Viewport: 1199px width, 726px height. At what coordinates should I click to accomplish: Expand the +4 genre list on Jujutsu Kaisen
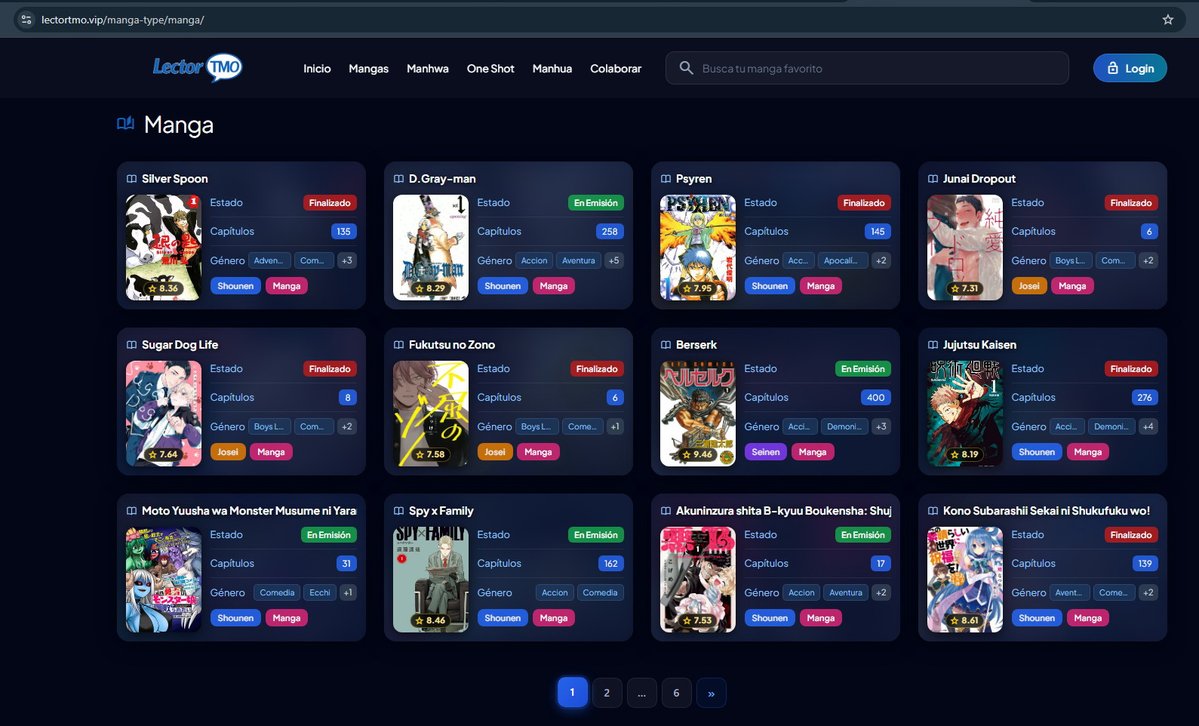click(x=1147, y=426)
